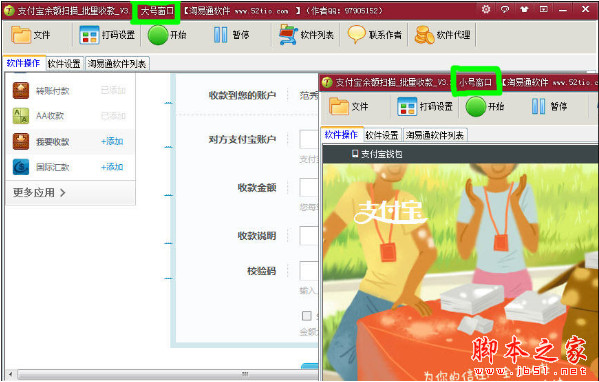This screenshot has height=382, width=599.
Task: Select 我要收款 text in app list
Action: 53,142
